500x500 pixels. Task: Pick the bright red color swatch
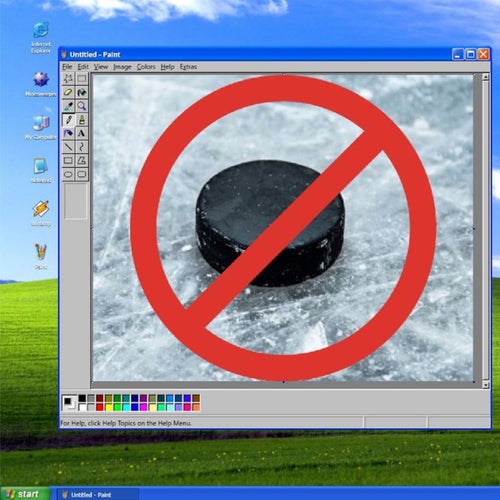click(x=100, y=407)
